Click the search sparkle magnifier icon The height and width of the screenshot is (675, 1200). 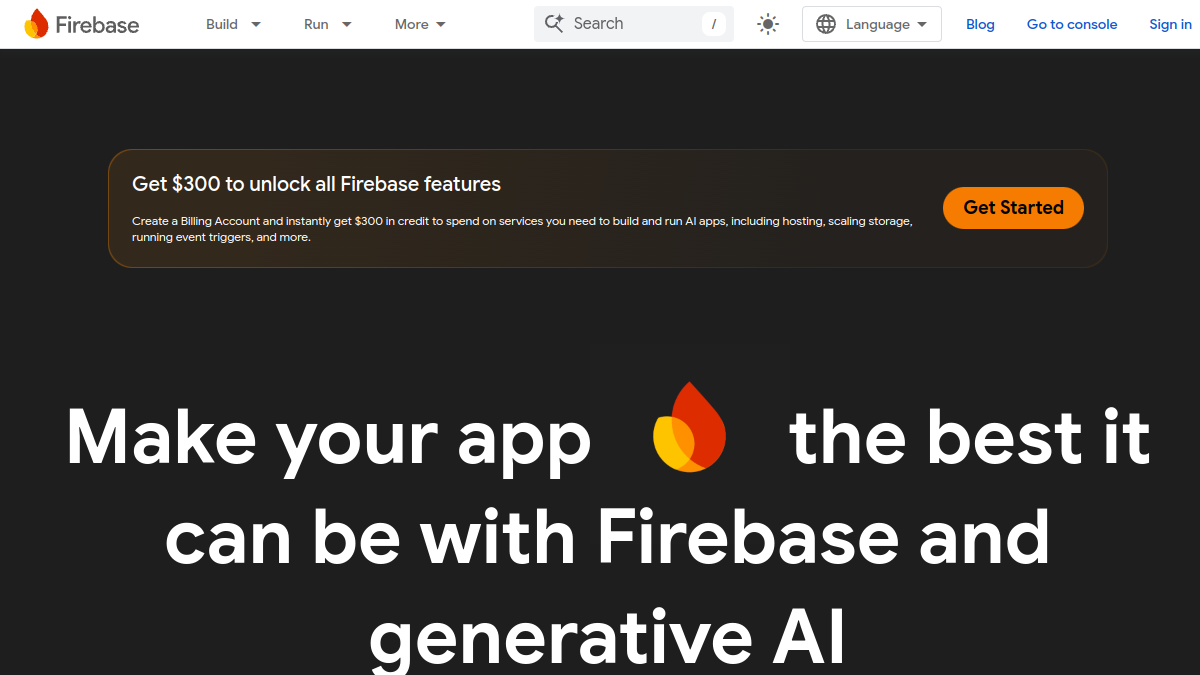click(x=554, y=23)
